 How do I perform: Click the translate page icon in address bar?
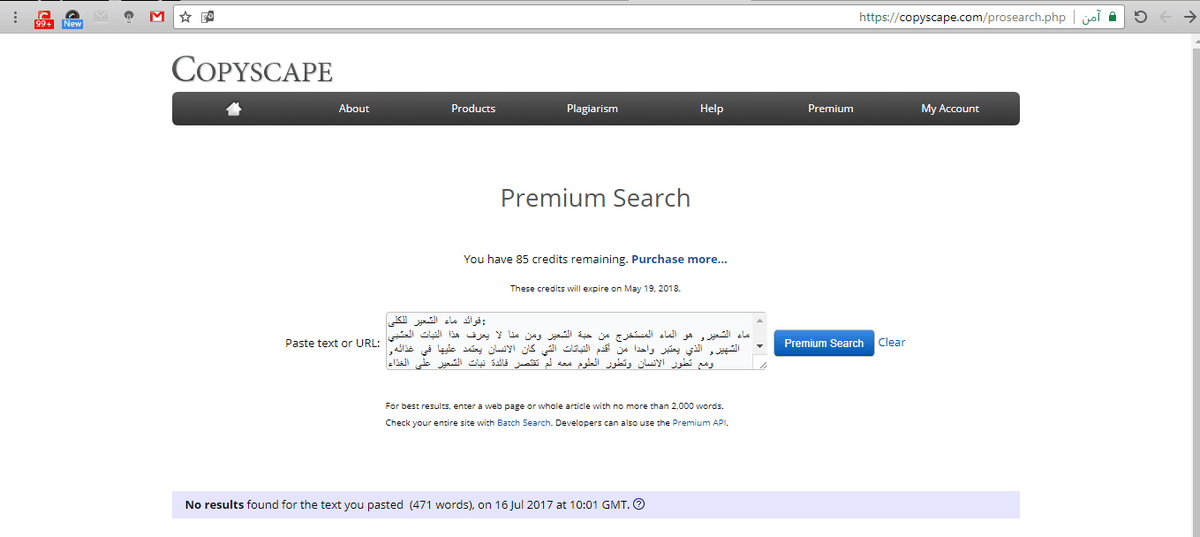[207, 17]
